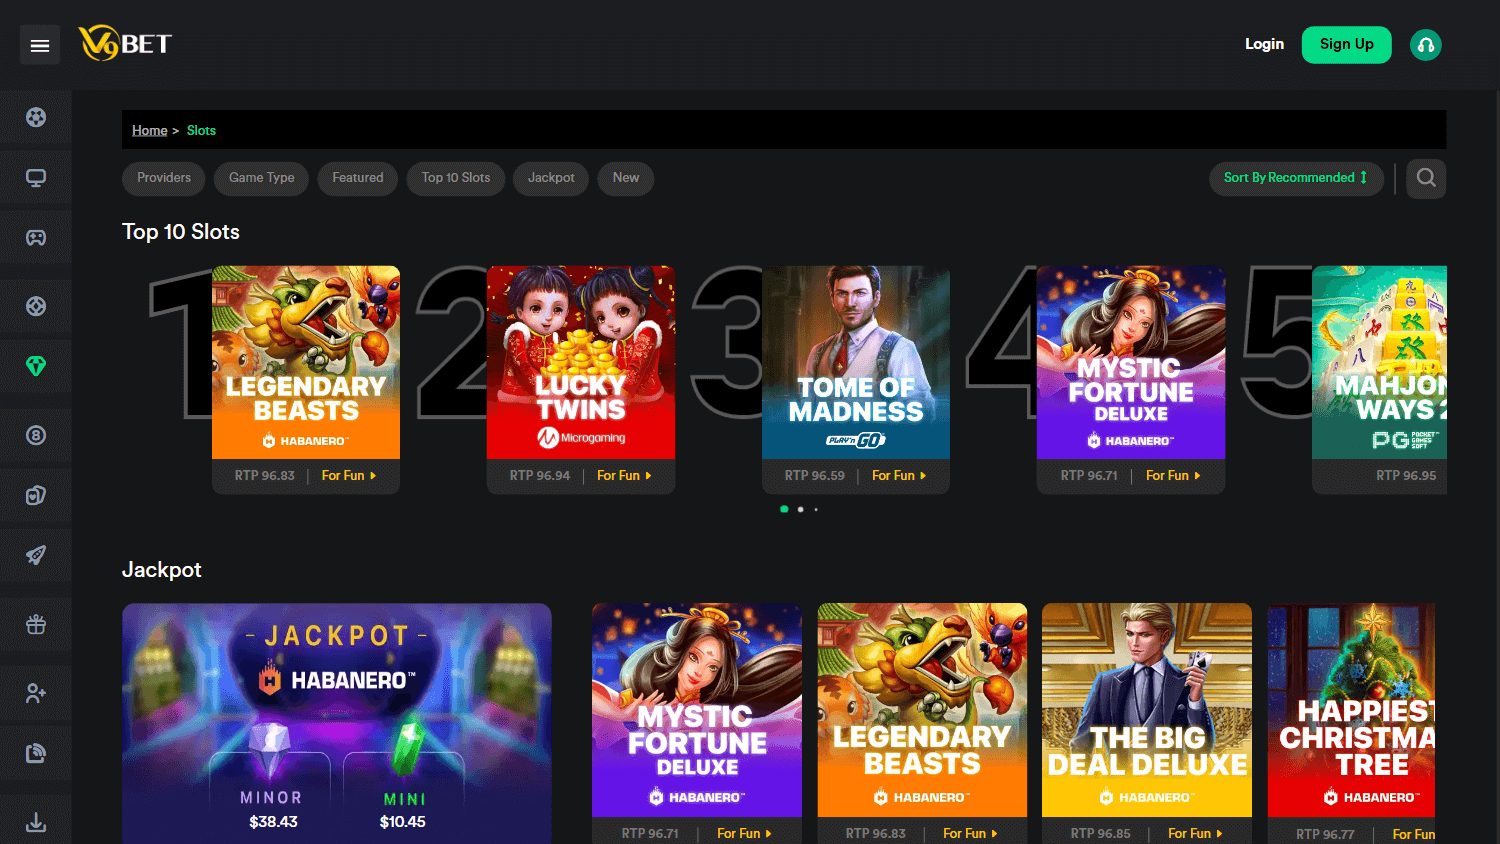This screenshot has width=1500, height=844.
Task: Click the RTP 96.95 text
Action: point(1406,476)
